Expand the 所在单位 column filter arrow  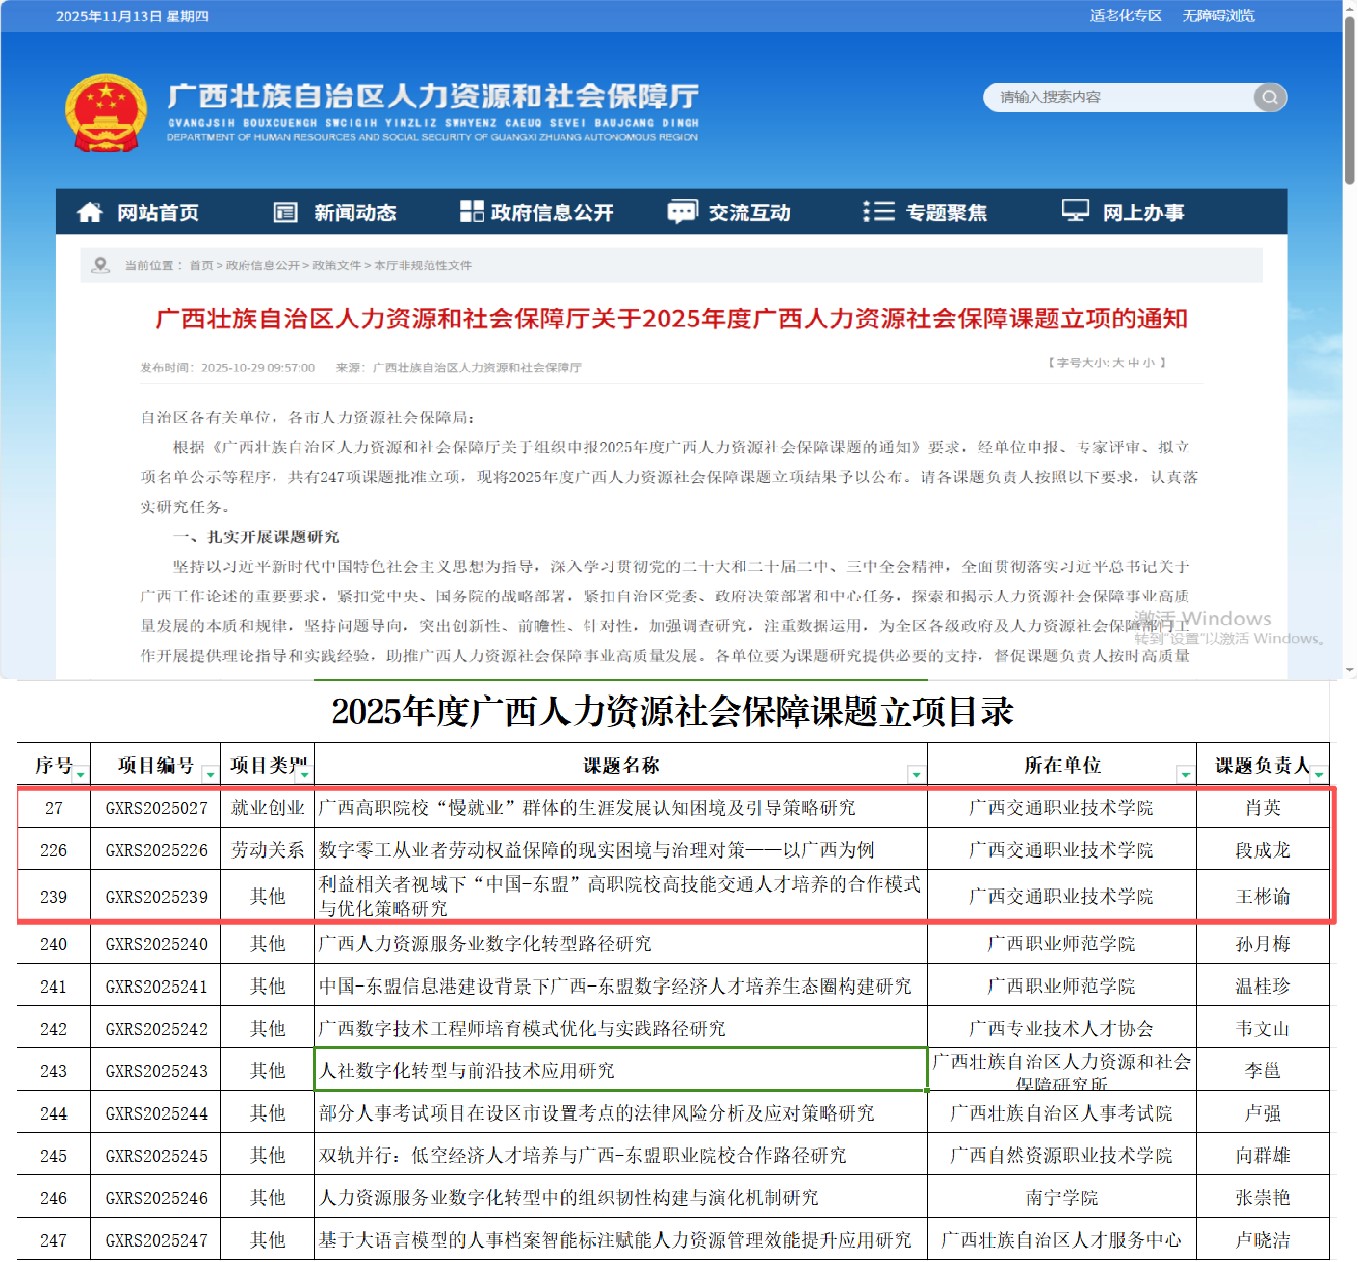pyautogui.click(x=1185, y=774)
